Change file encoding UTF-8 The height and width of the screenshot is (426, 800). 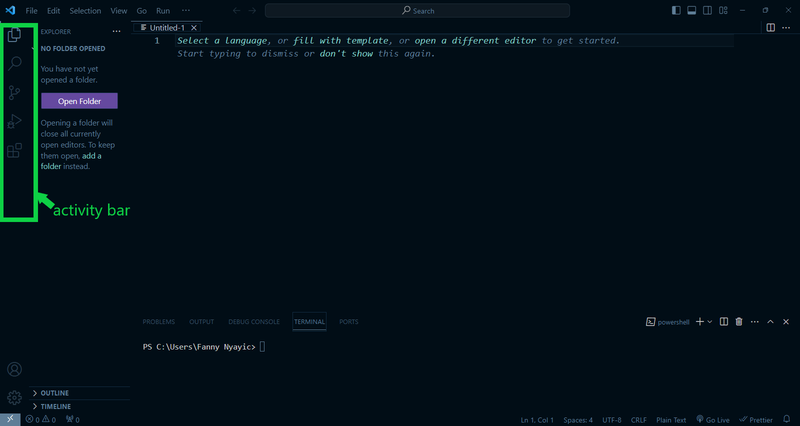(612, 420)
